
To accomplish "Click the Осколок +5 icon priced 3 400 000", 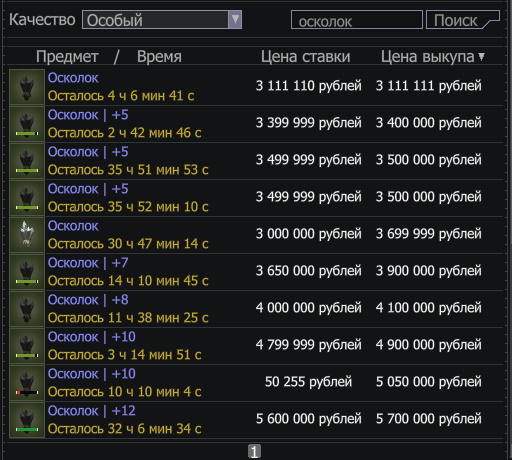I will pyautogui.click(x=27, y=124).
